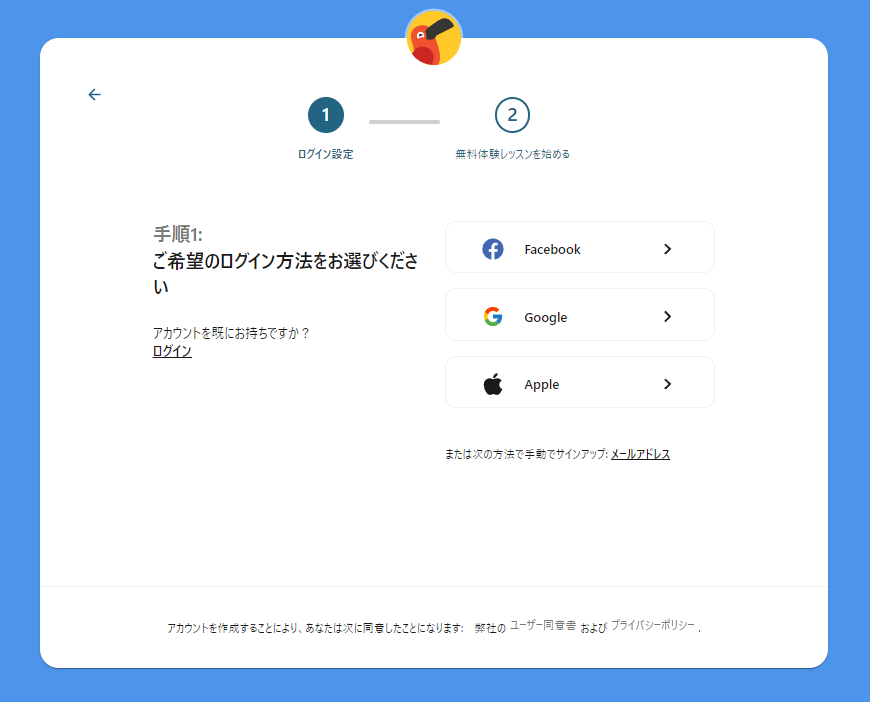The width and height of the screenshot is (870, 702).
Task: Click the Apple logo icon
Action: (x=493, y=384)
